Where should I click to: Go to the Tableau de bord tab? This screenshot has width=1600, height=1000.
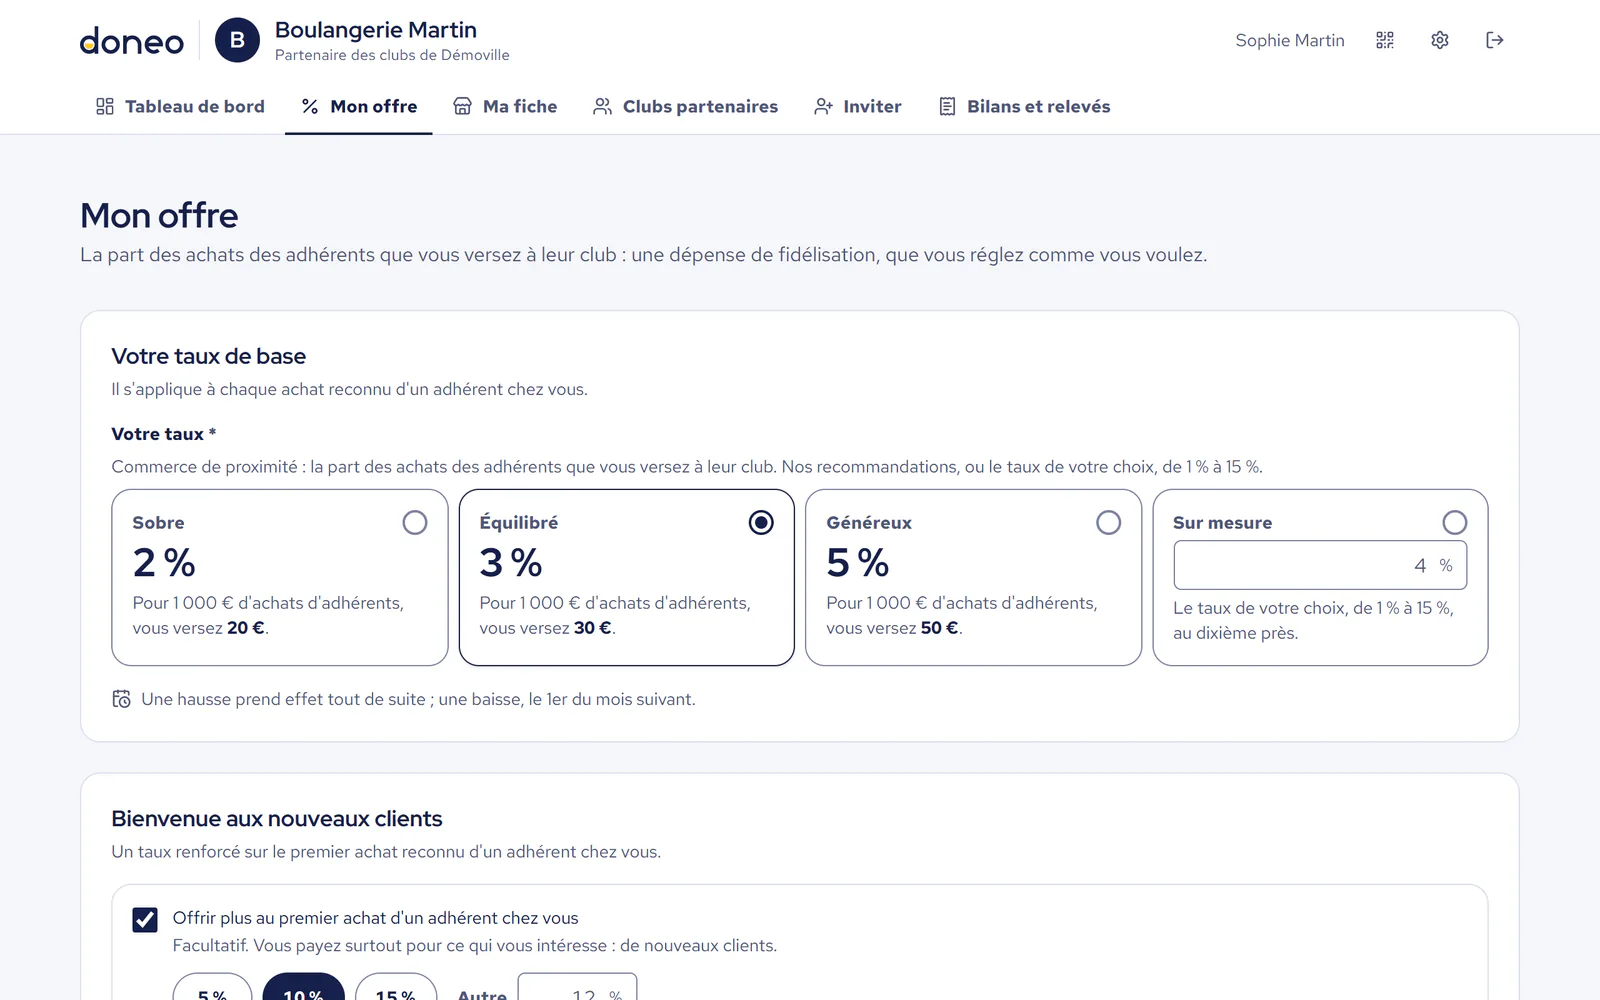180,106
